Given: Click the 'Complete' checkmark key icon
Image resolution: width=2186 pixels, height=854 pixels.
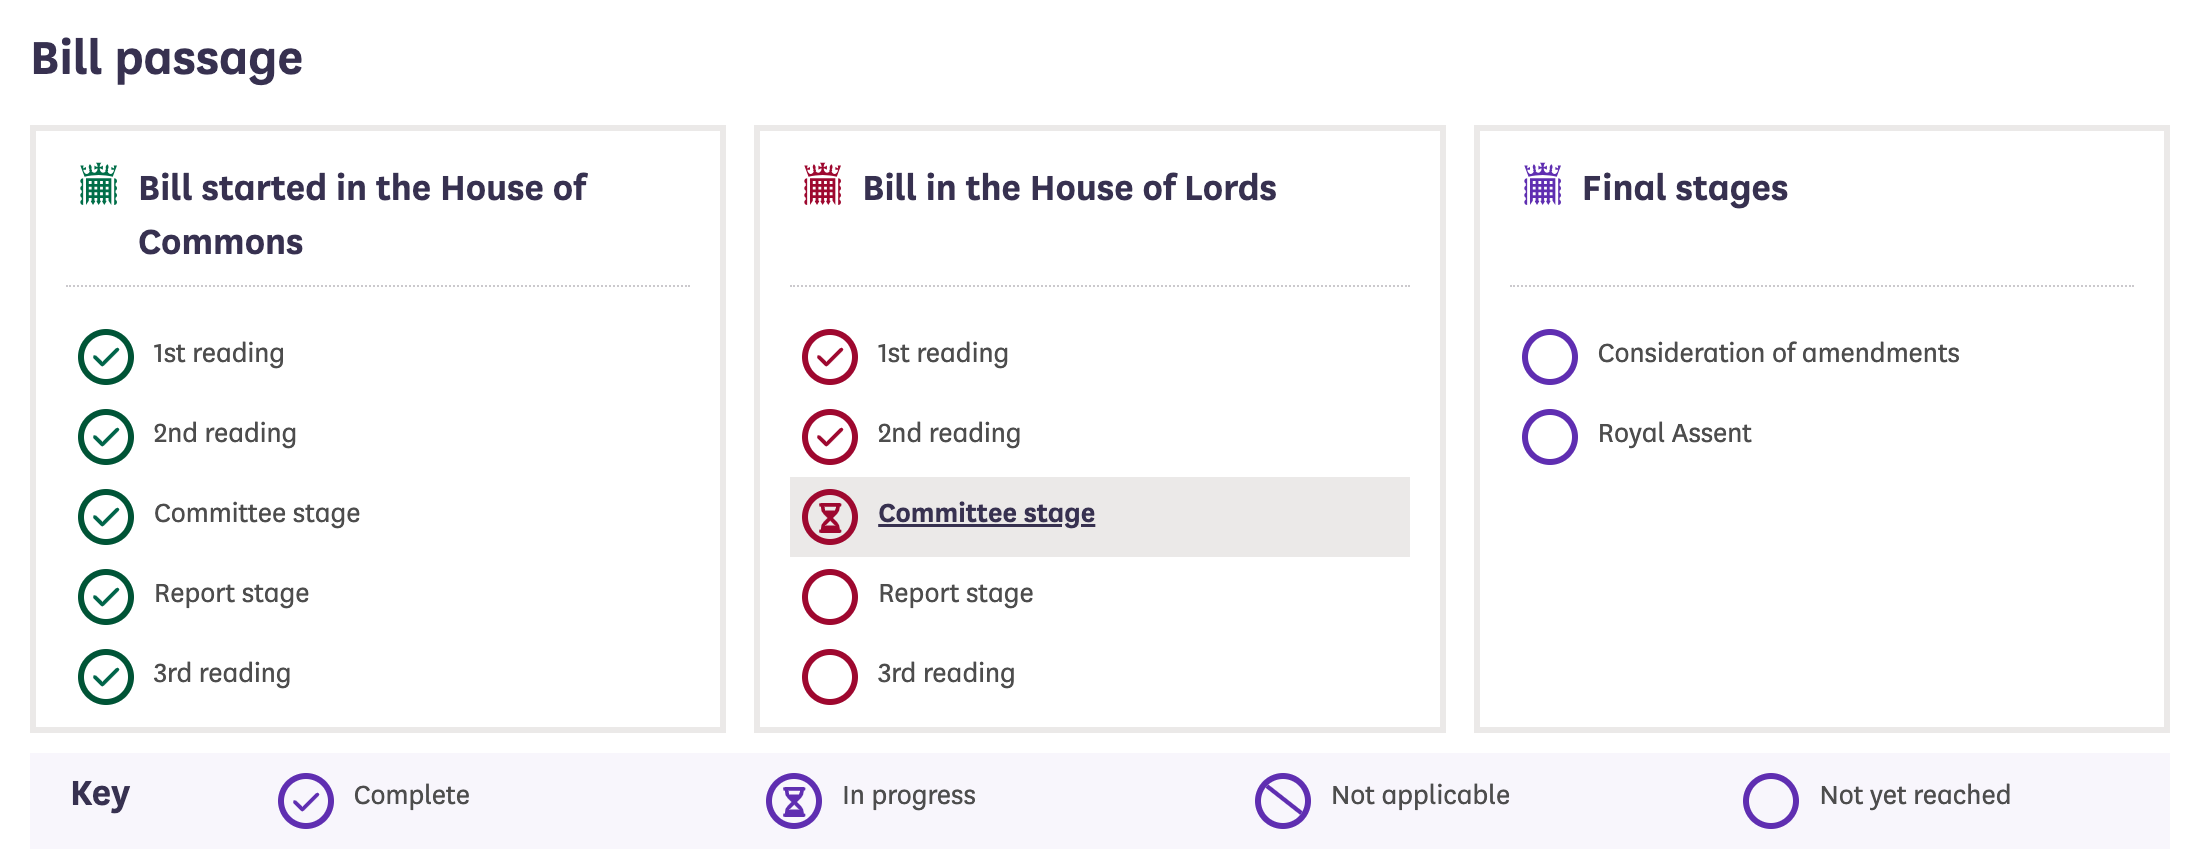Looking at the screenshot, I should click(306, 801).
